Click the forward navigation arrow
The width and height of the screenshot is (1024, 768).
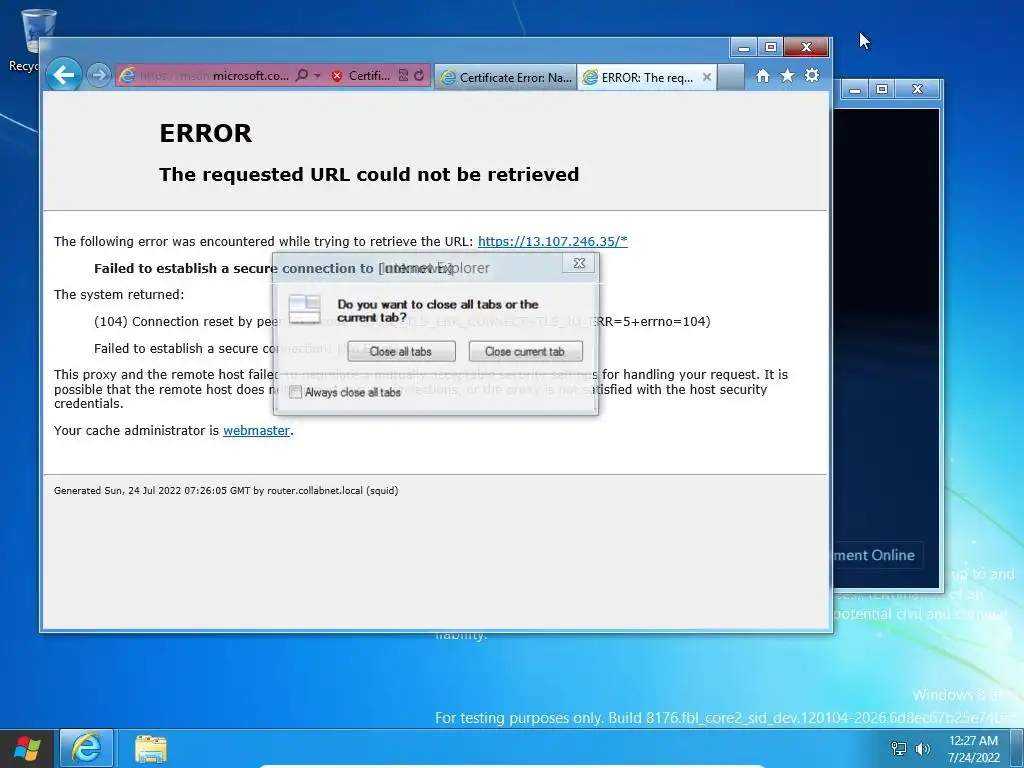(x=98, y=76)
